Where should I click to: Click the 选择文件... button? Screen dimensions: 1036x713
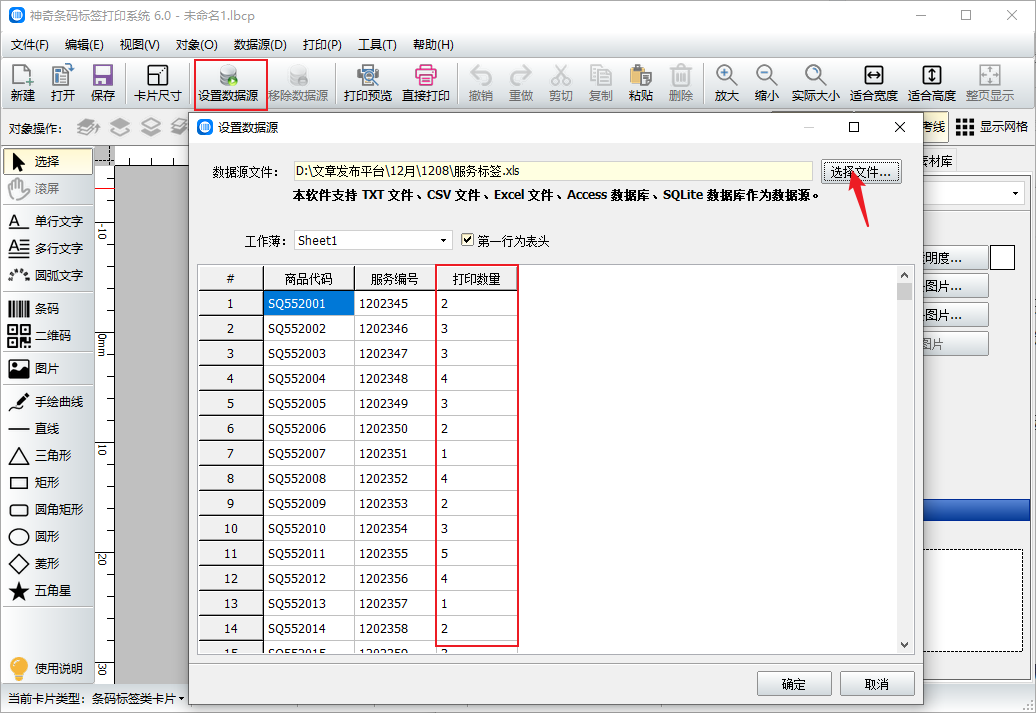[861, 172]
